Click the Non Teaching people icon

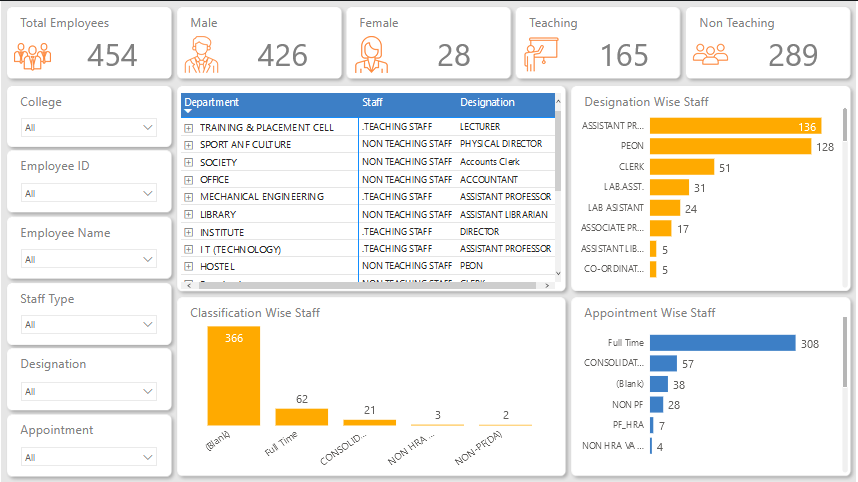[x=710, y=54]
